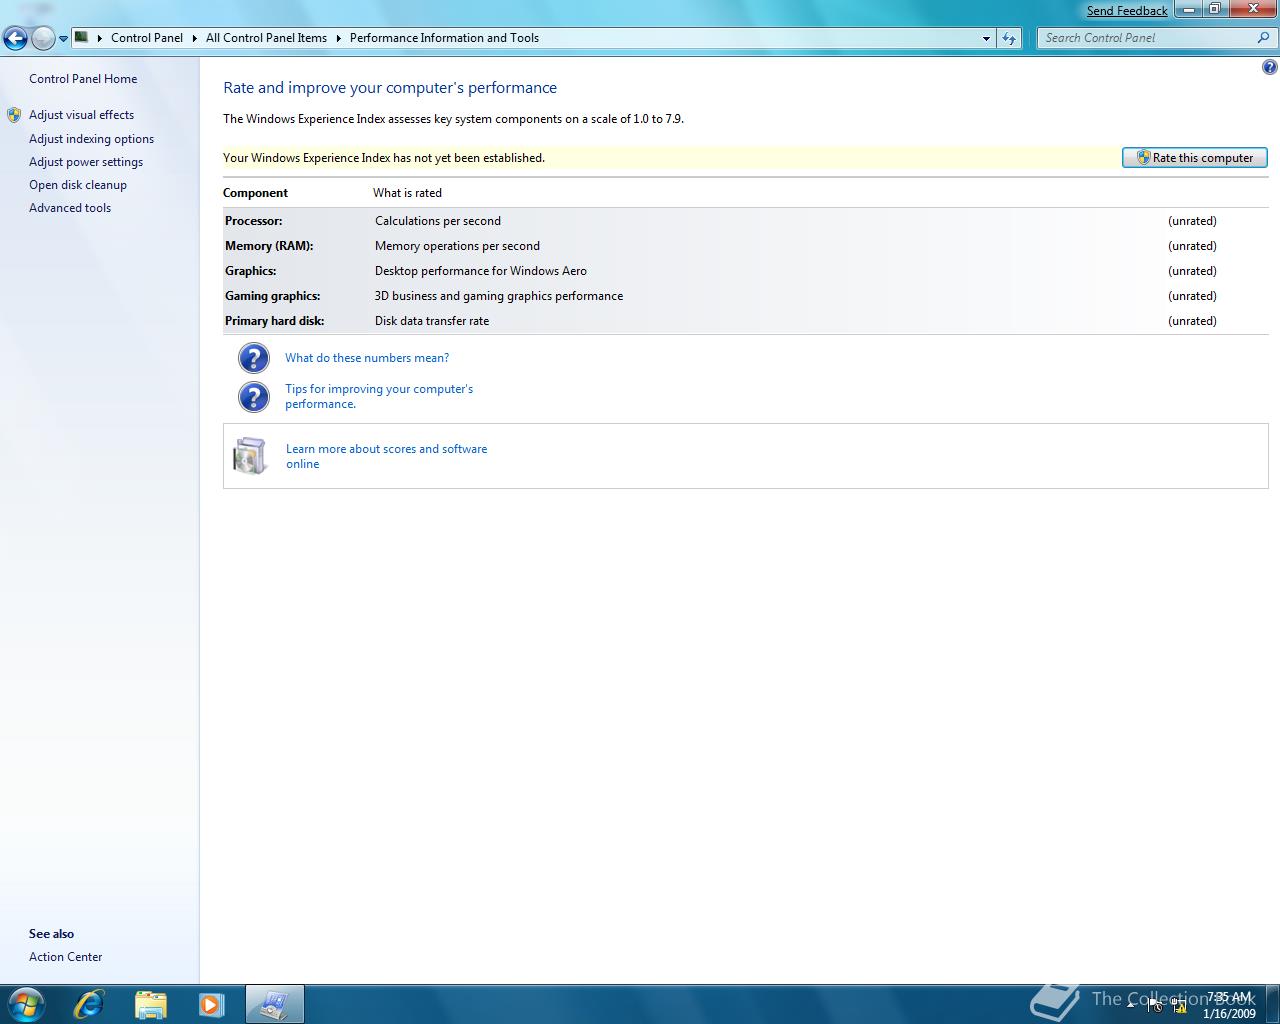Launch Windows Media Player from taskbar
The width and height of the screenshot is (1280, 1024).
pyautogui.click(x=211, y=1004)
